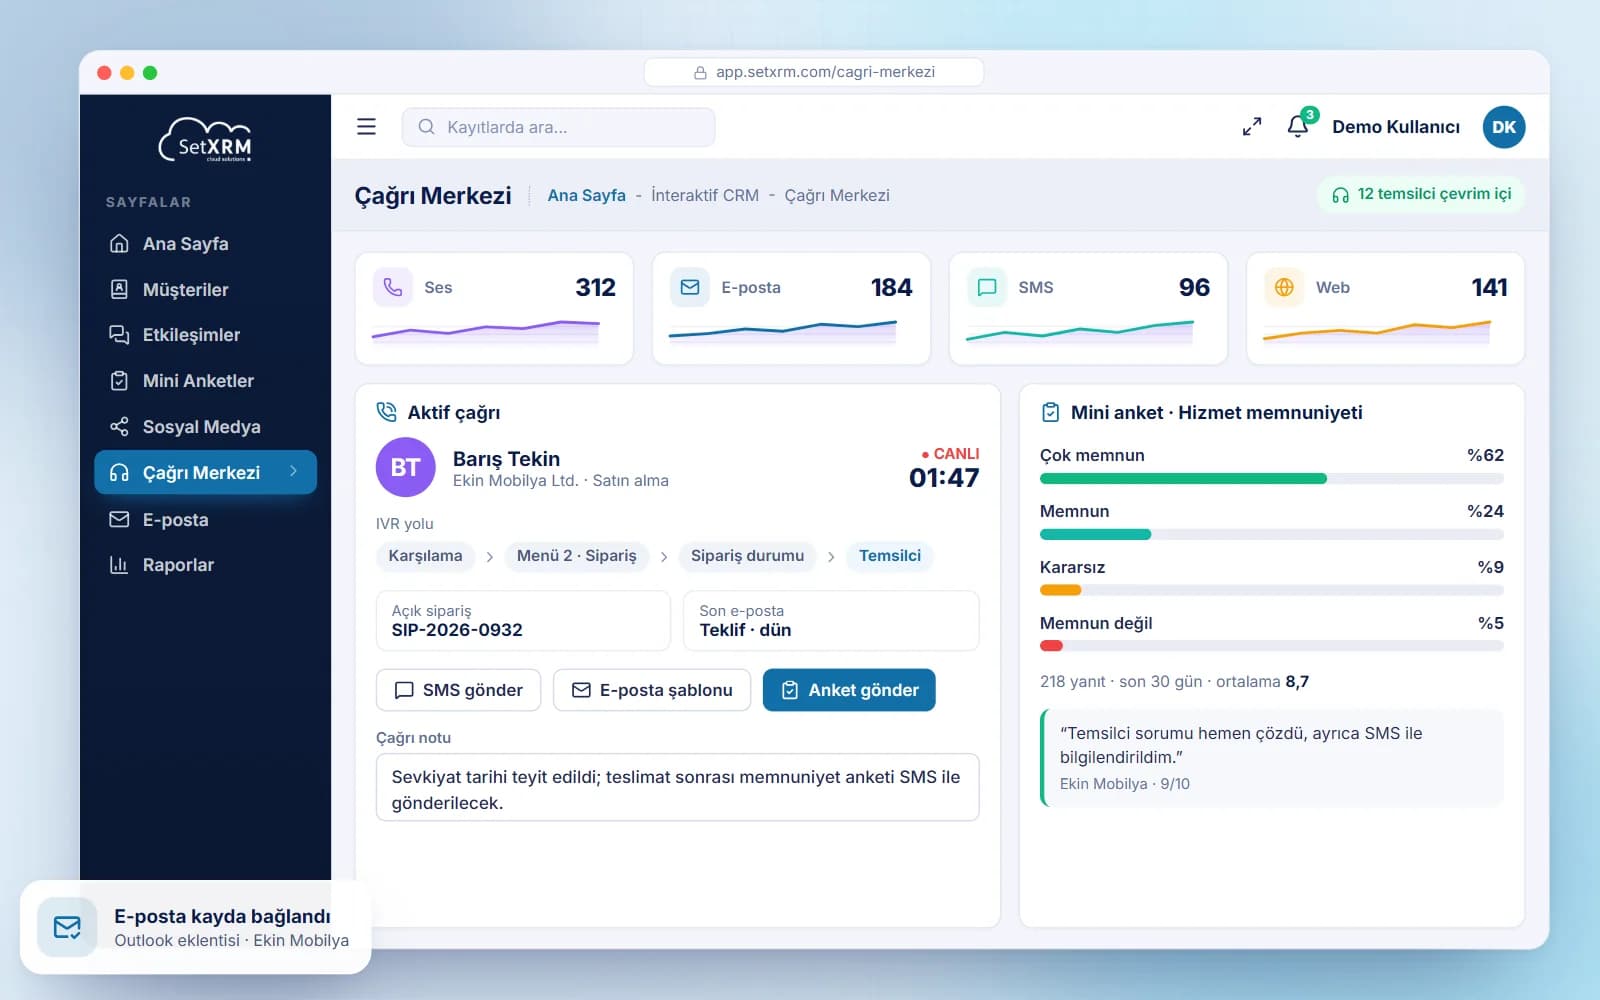
Task: Toggle the hamburger menu icon
Action: pos(366,127)
